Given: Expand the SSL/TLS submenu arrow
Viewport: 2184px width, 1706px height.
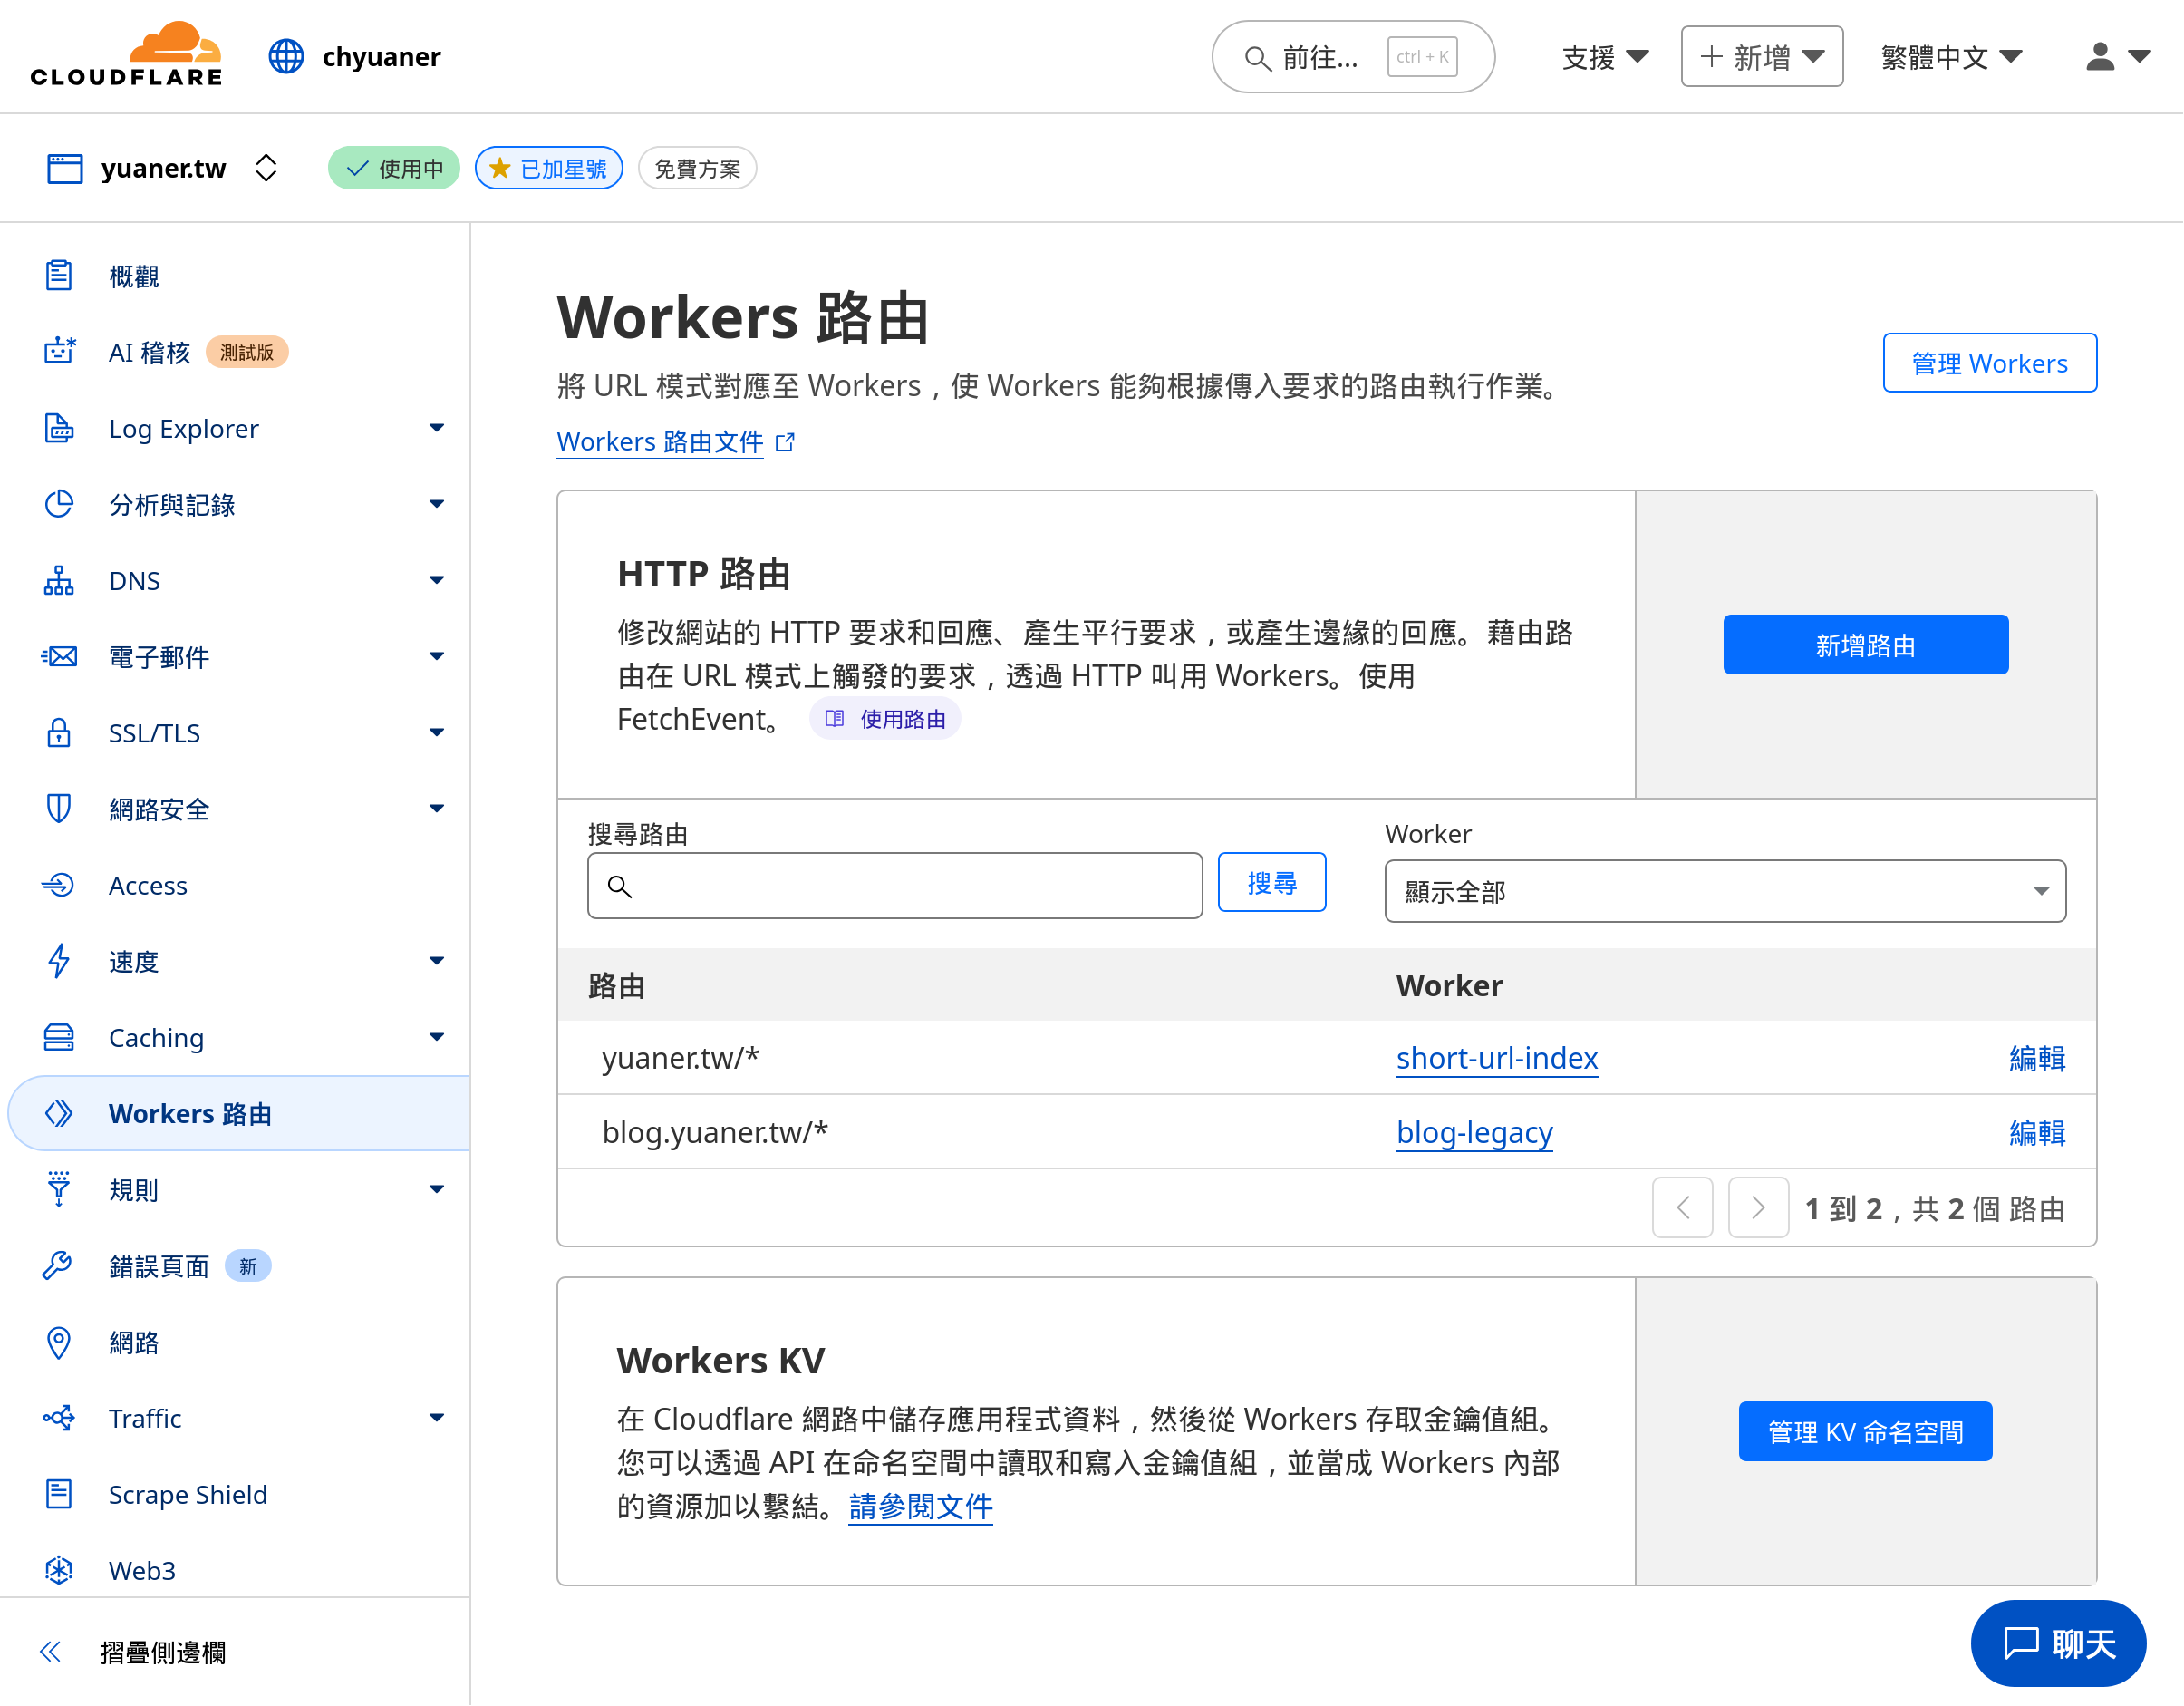Looking at the screenshot, I should [437, 732].
